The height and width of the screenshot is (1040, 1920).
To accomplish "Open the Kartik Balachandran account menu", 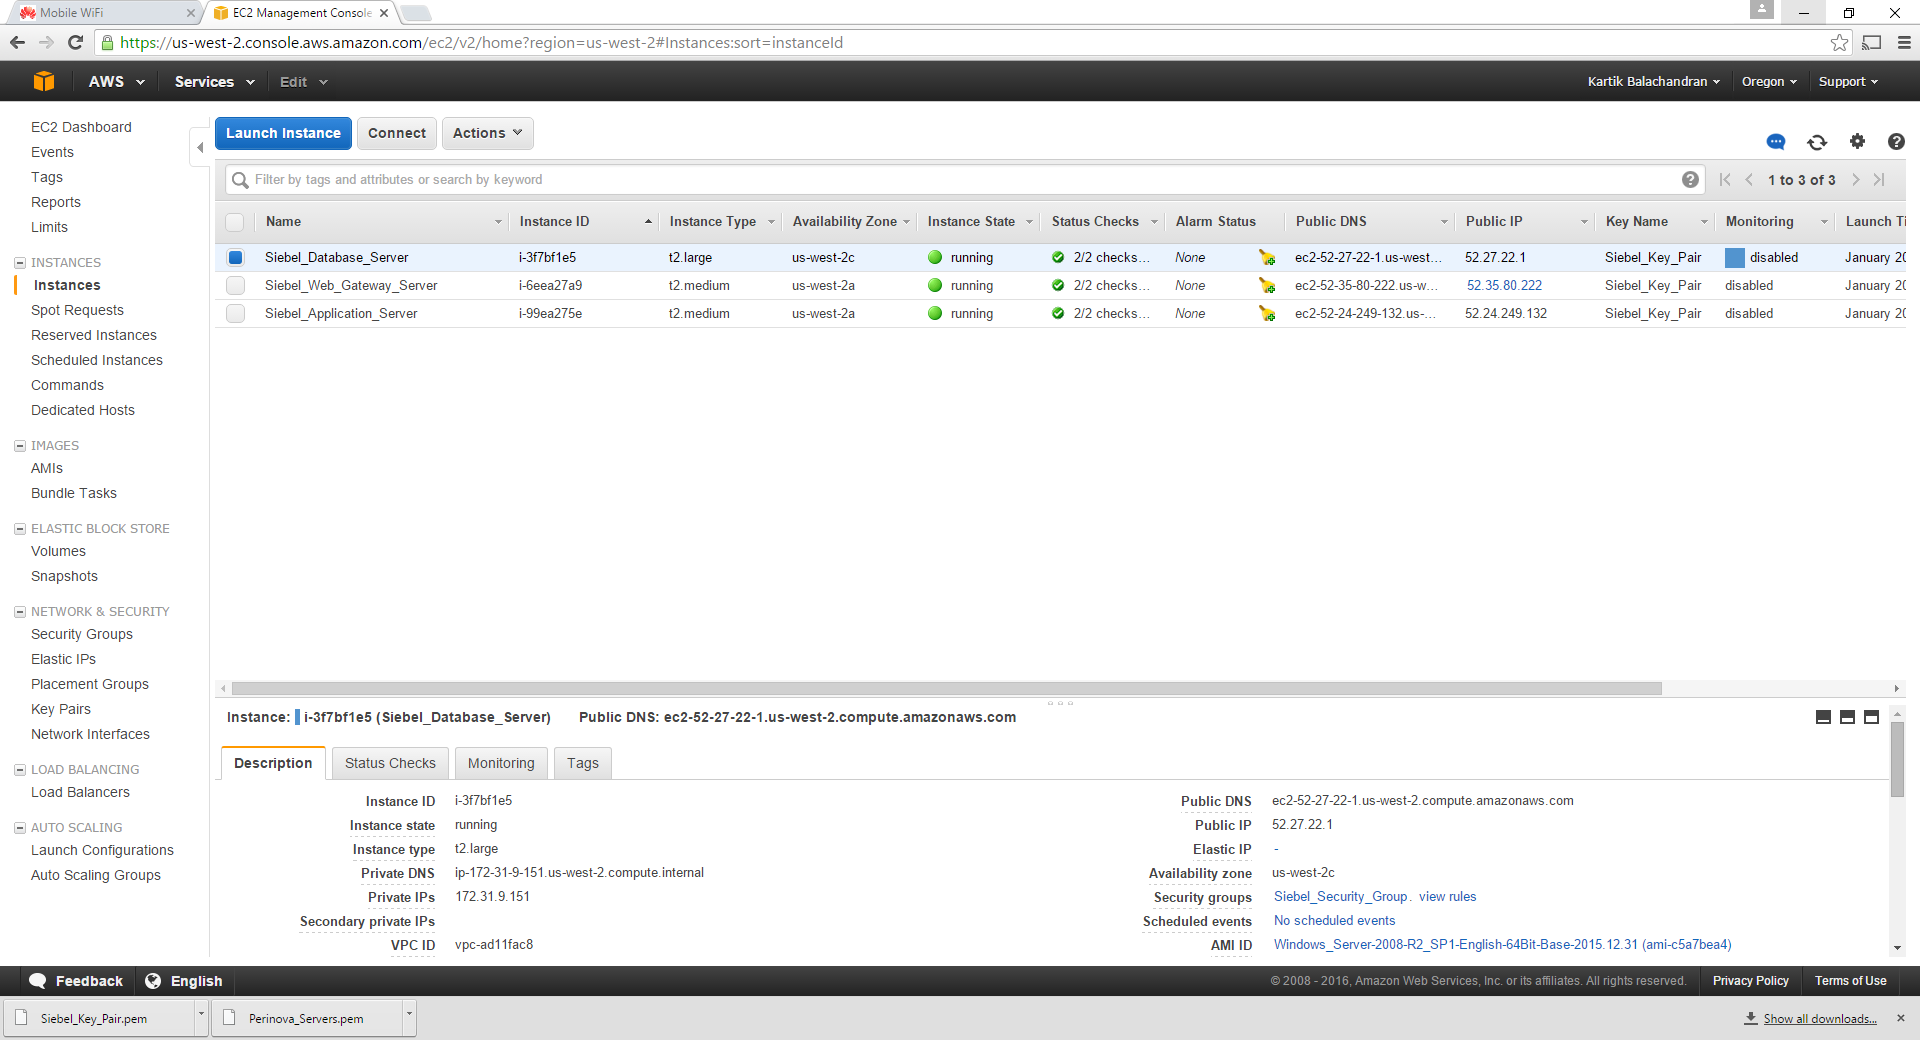I will [x=1653, y=82].
